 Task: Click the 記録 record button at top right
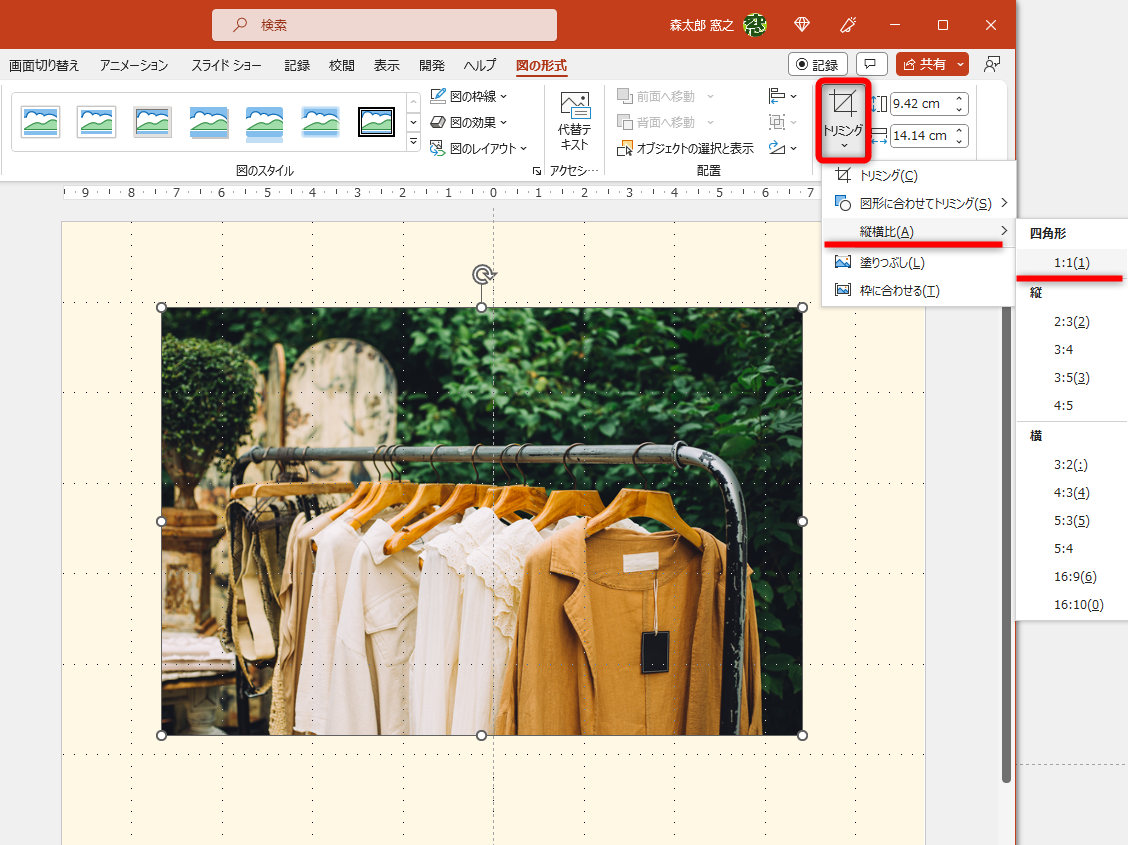click(x=818, y=65)
